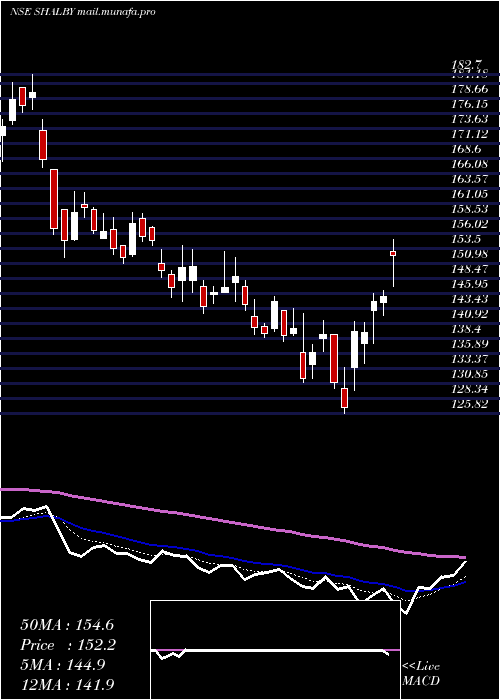The height and width of the screenshot is (700, 500).
Task: Click the 143.43 price level label
Action: [x=469, y=299]
